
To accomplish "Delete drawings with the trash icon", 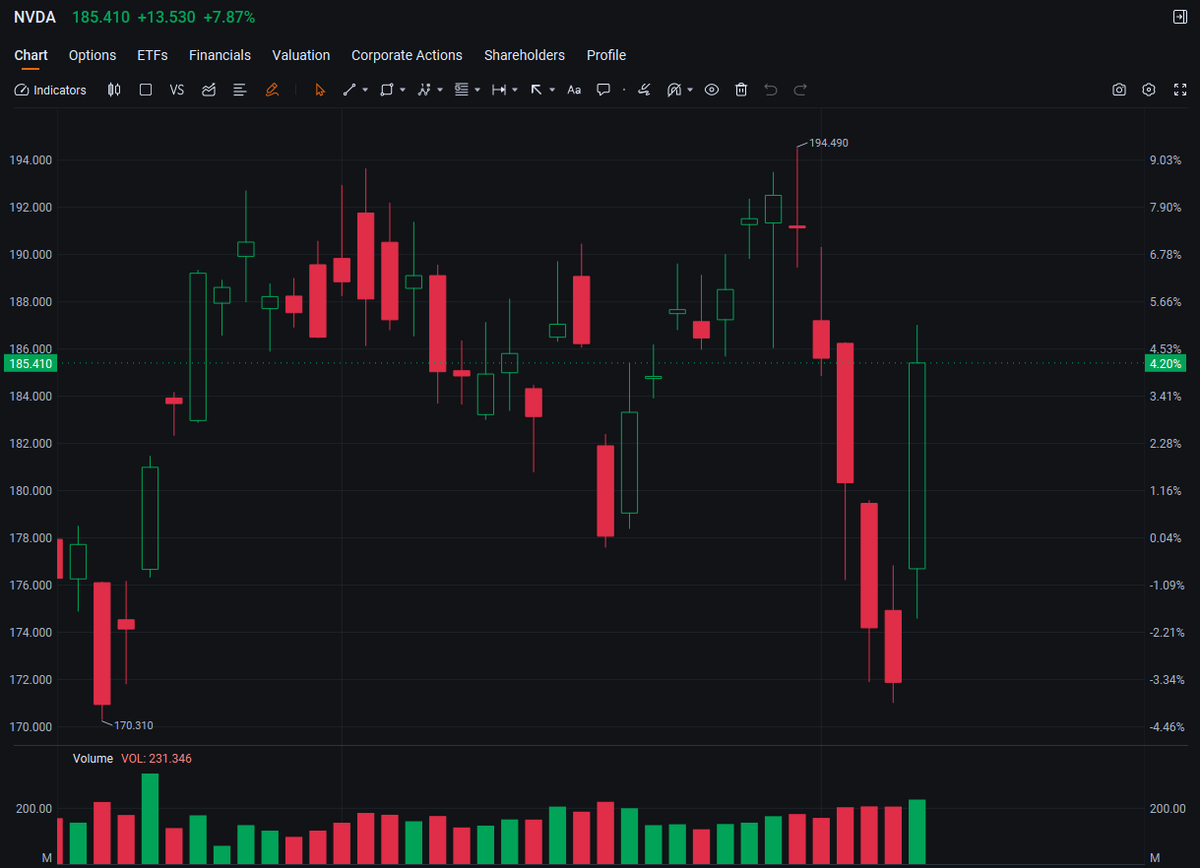I will (741, 90).
